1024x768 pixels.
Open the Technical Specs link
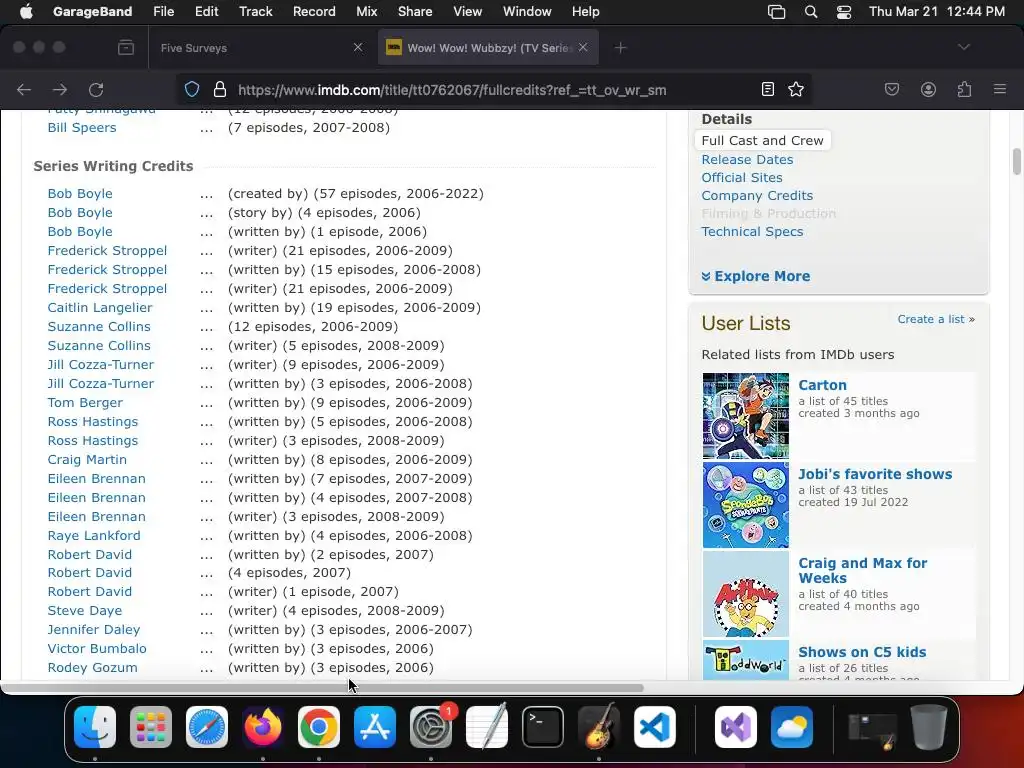pos(752,232)
